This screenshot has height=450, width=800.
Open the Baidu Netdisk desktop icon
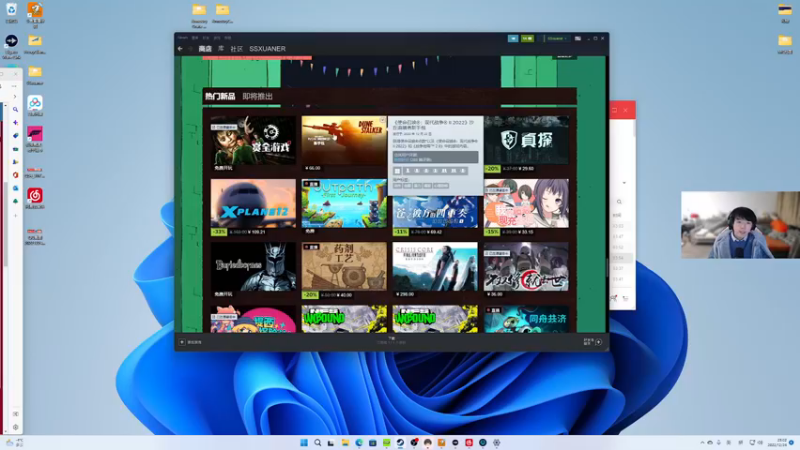point(35,106)
